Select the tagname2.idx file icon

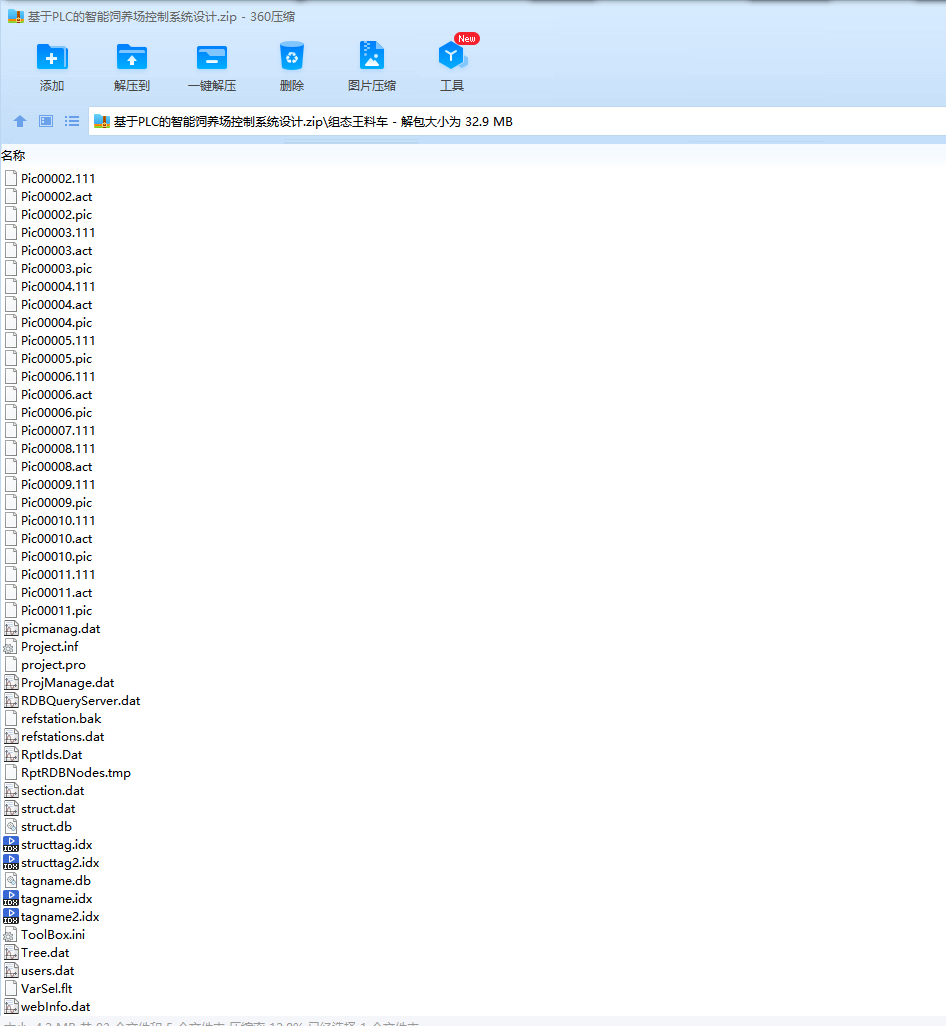(x=10, y=917)
